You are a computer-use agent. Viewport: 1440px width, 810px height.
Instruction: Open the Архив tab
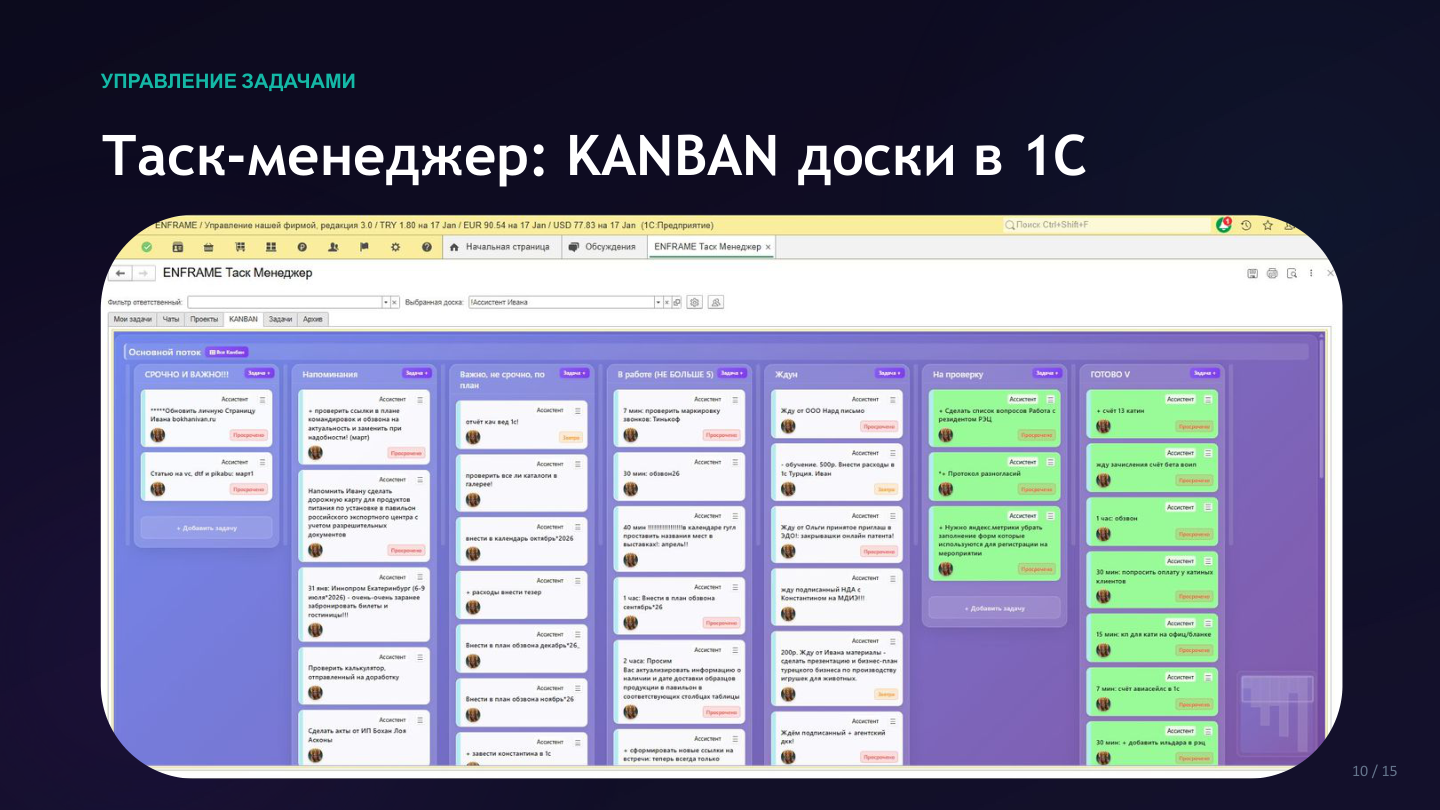click(313, 319)
